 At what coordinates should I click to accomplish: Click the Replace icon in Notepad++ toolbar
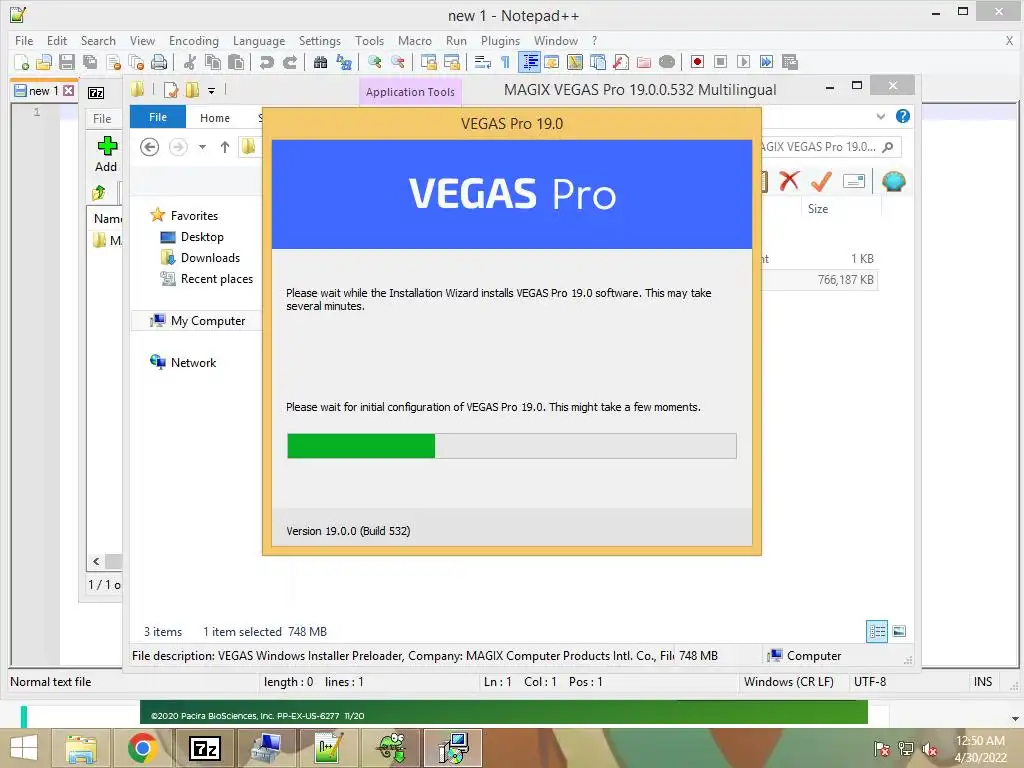(x=344, y=62)
